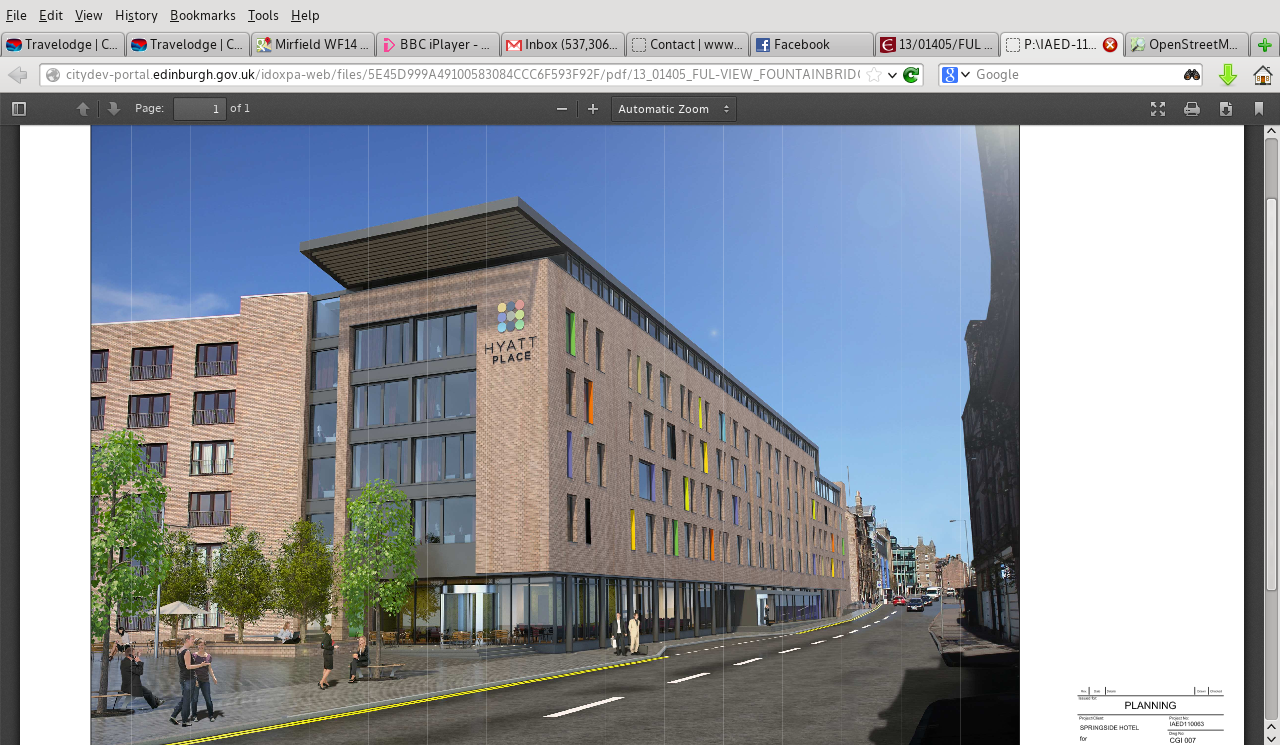Print the PDF document
Screen dimensions: 1280x745
click(x=1192, y=109)
